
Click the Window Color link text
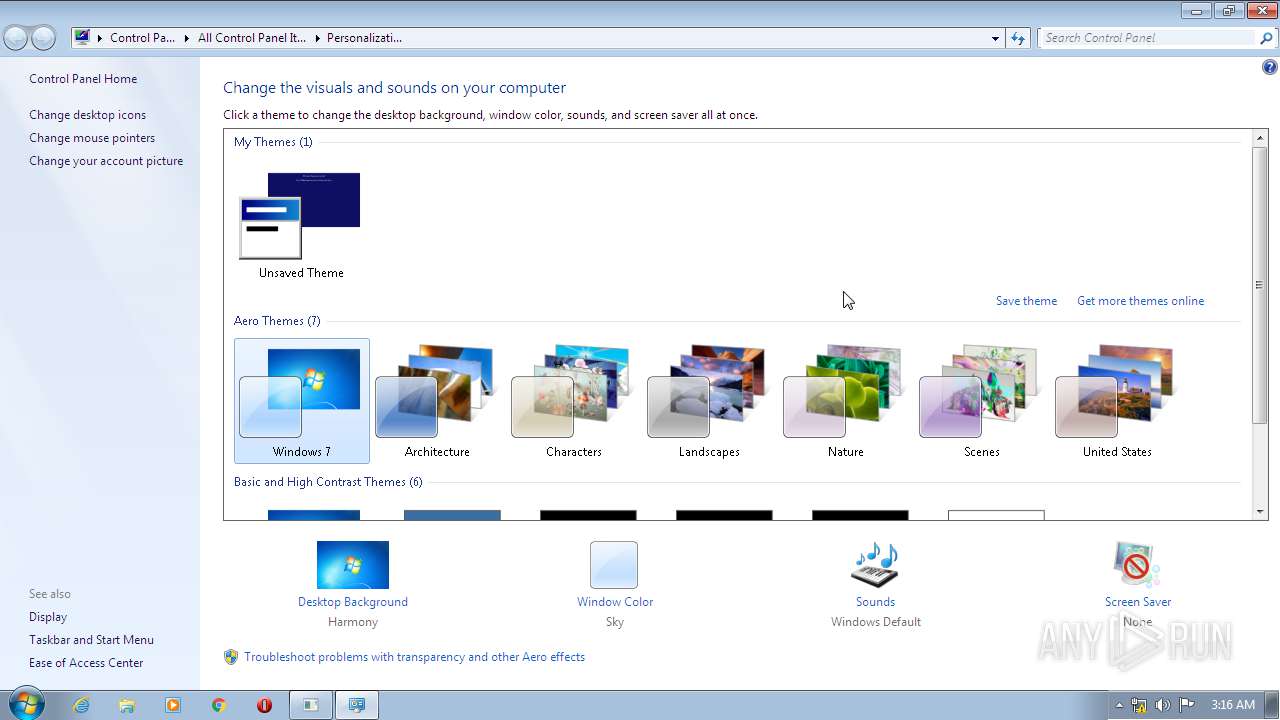pos(615,602)
